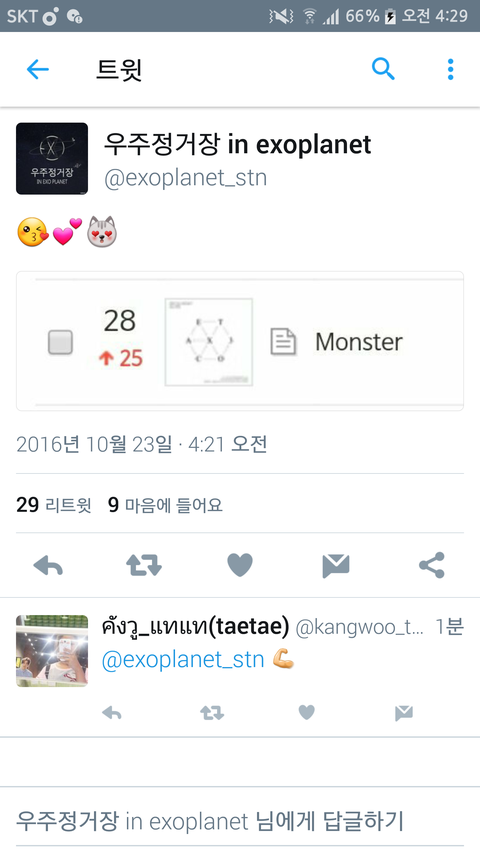Open 우주정거장 in exoplanet profile avatar

point(52,158)
